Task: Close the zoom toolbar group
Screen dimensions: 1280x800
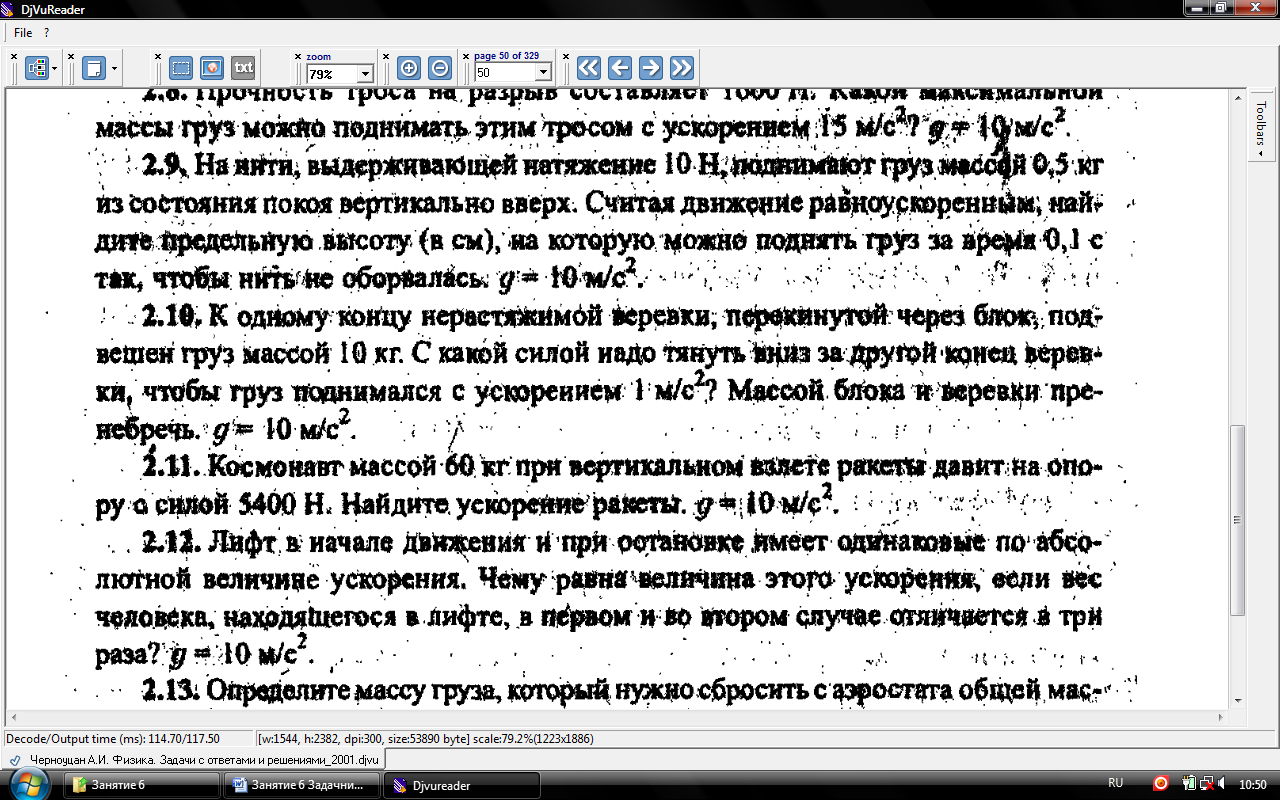Action: [x=297, y=56]
